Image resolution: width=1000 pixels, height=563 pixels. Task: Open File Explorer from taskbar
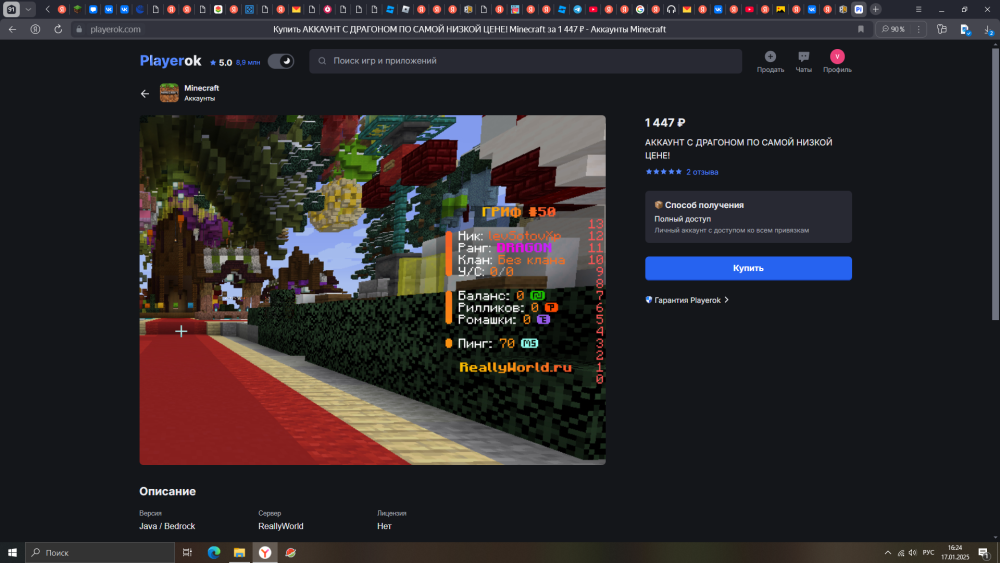coord(239,553)
